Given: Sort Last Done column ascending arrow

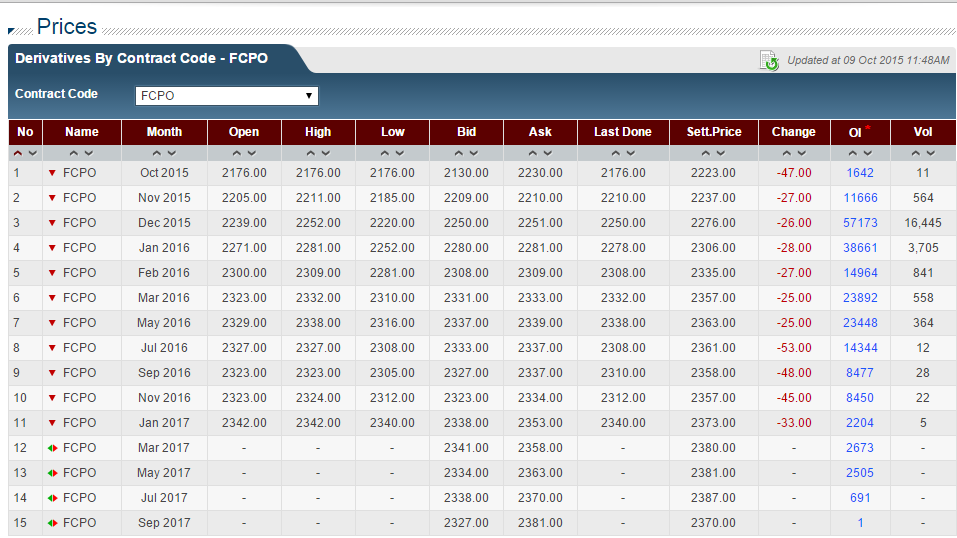Looking at the screenshot, I should click(616, 153).
